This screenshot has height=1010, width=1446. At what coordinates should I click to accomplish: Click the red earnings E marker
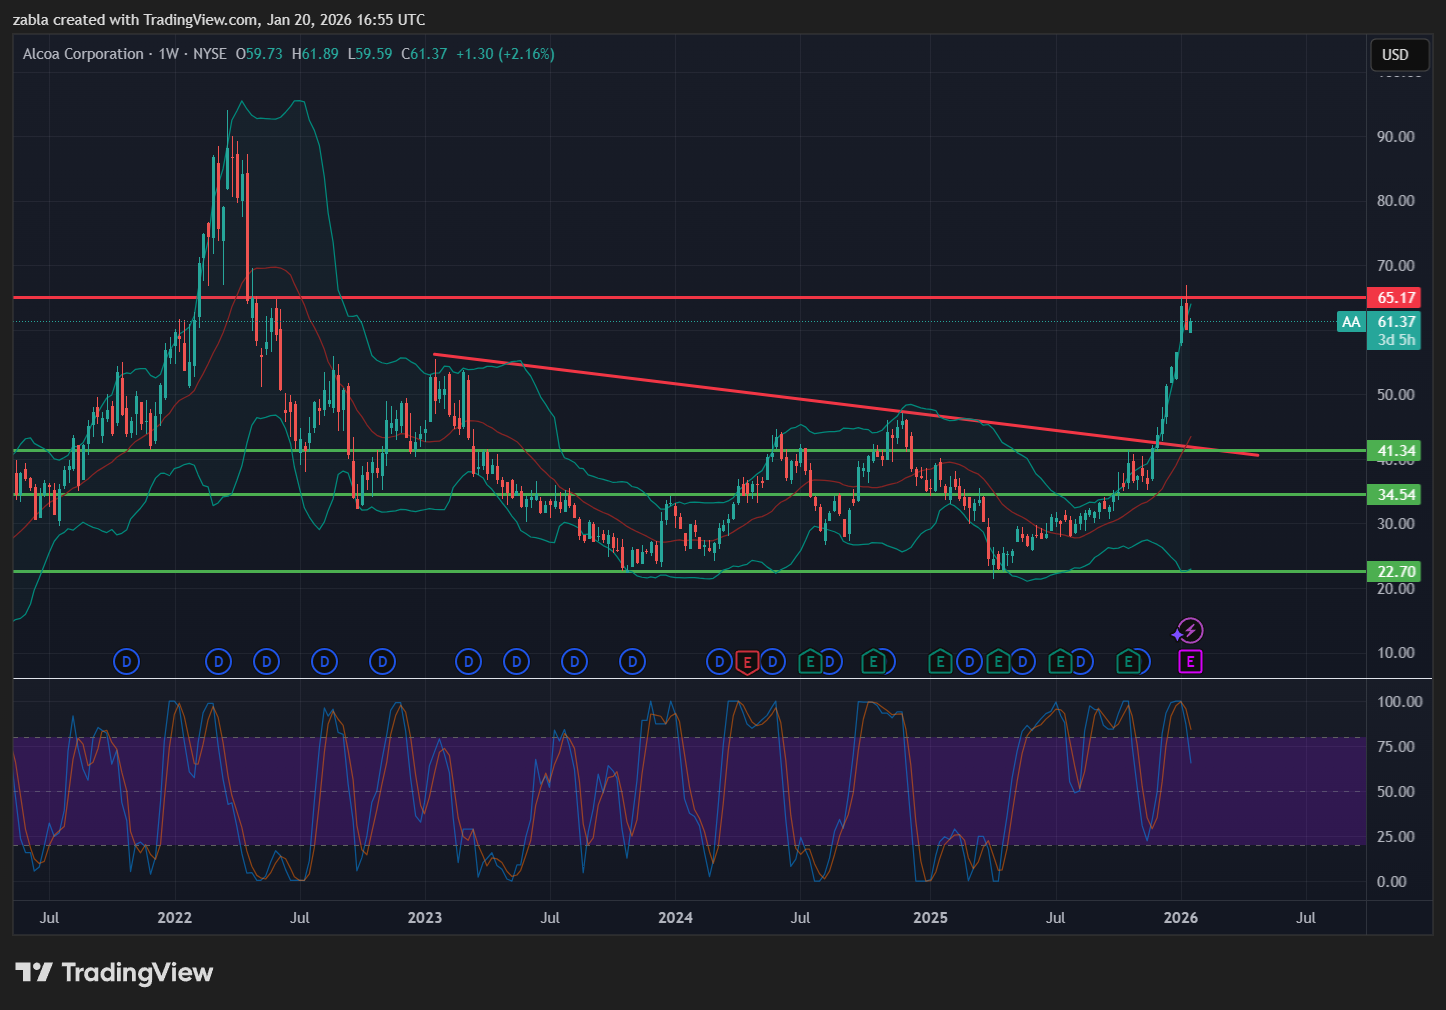[x=747, y=662]
